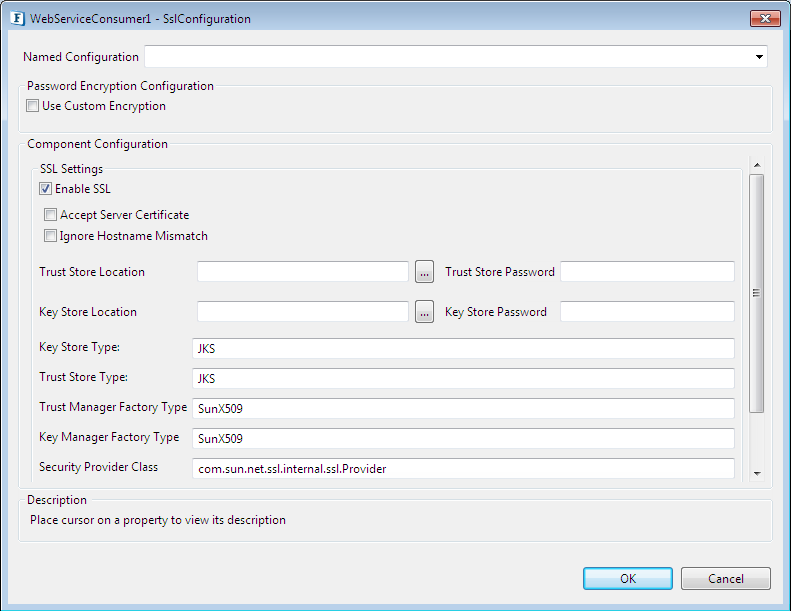This screenshot has height=611, width=791.
Task: Check Accept Server Certificate
Action: click(50, 215)
